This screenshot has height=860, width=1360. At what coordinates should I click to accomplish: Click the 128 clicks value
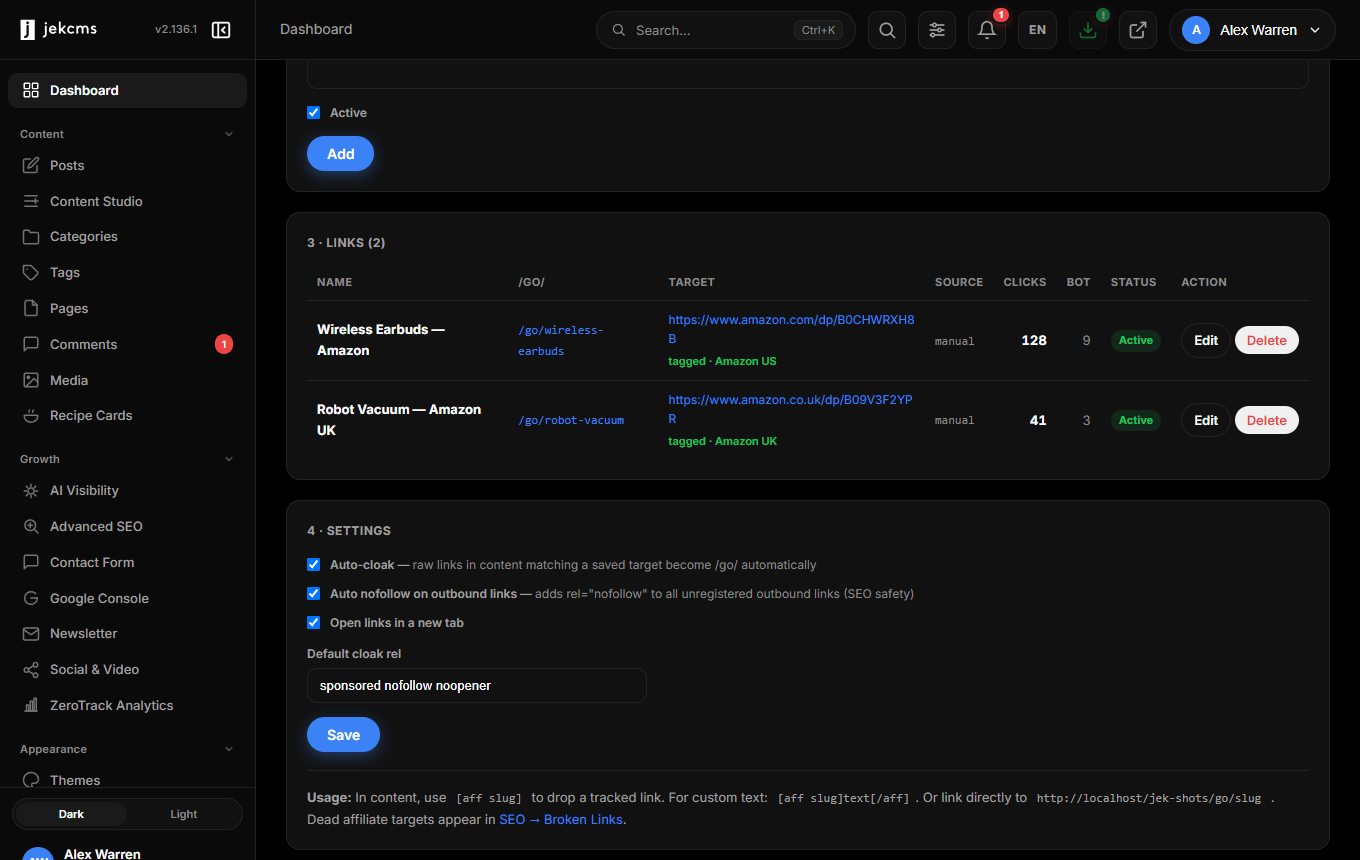tap(1034, 340)
